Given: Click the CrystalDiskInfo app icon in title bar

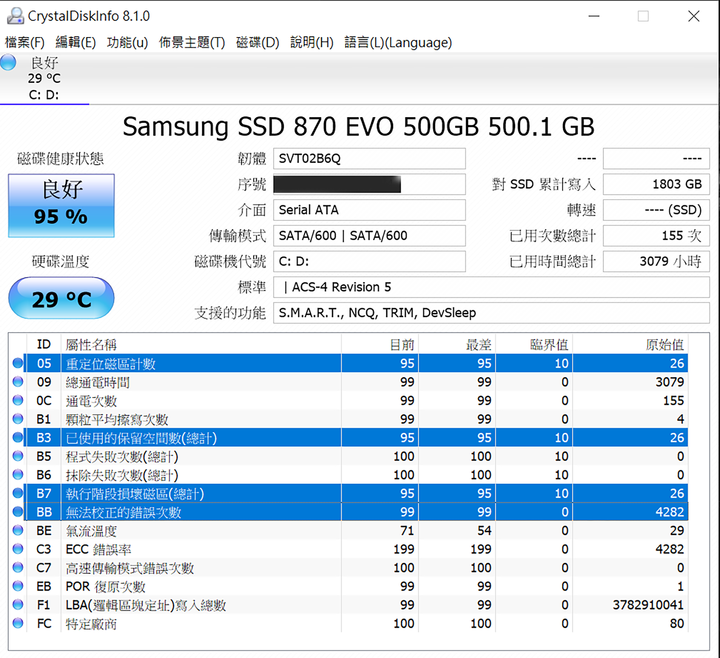Looking at the screenshot, I should 15,16.
